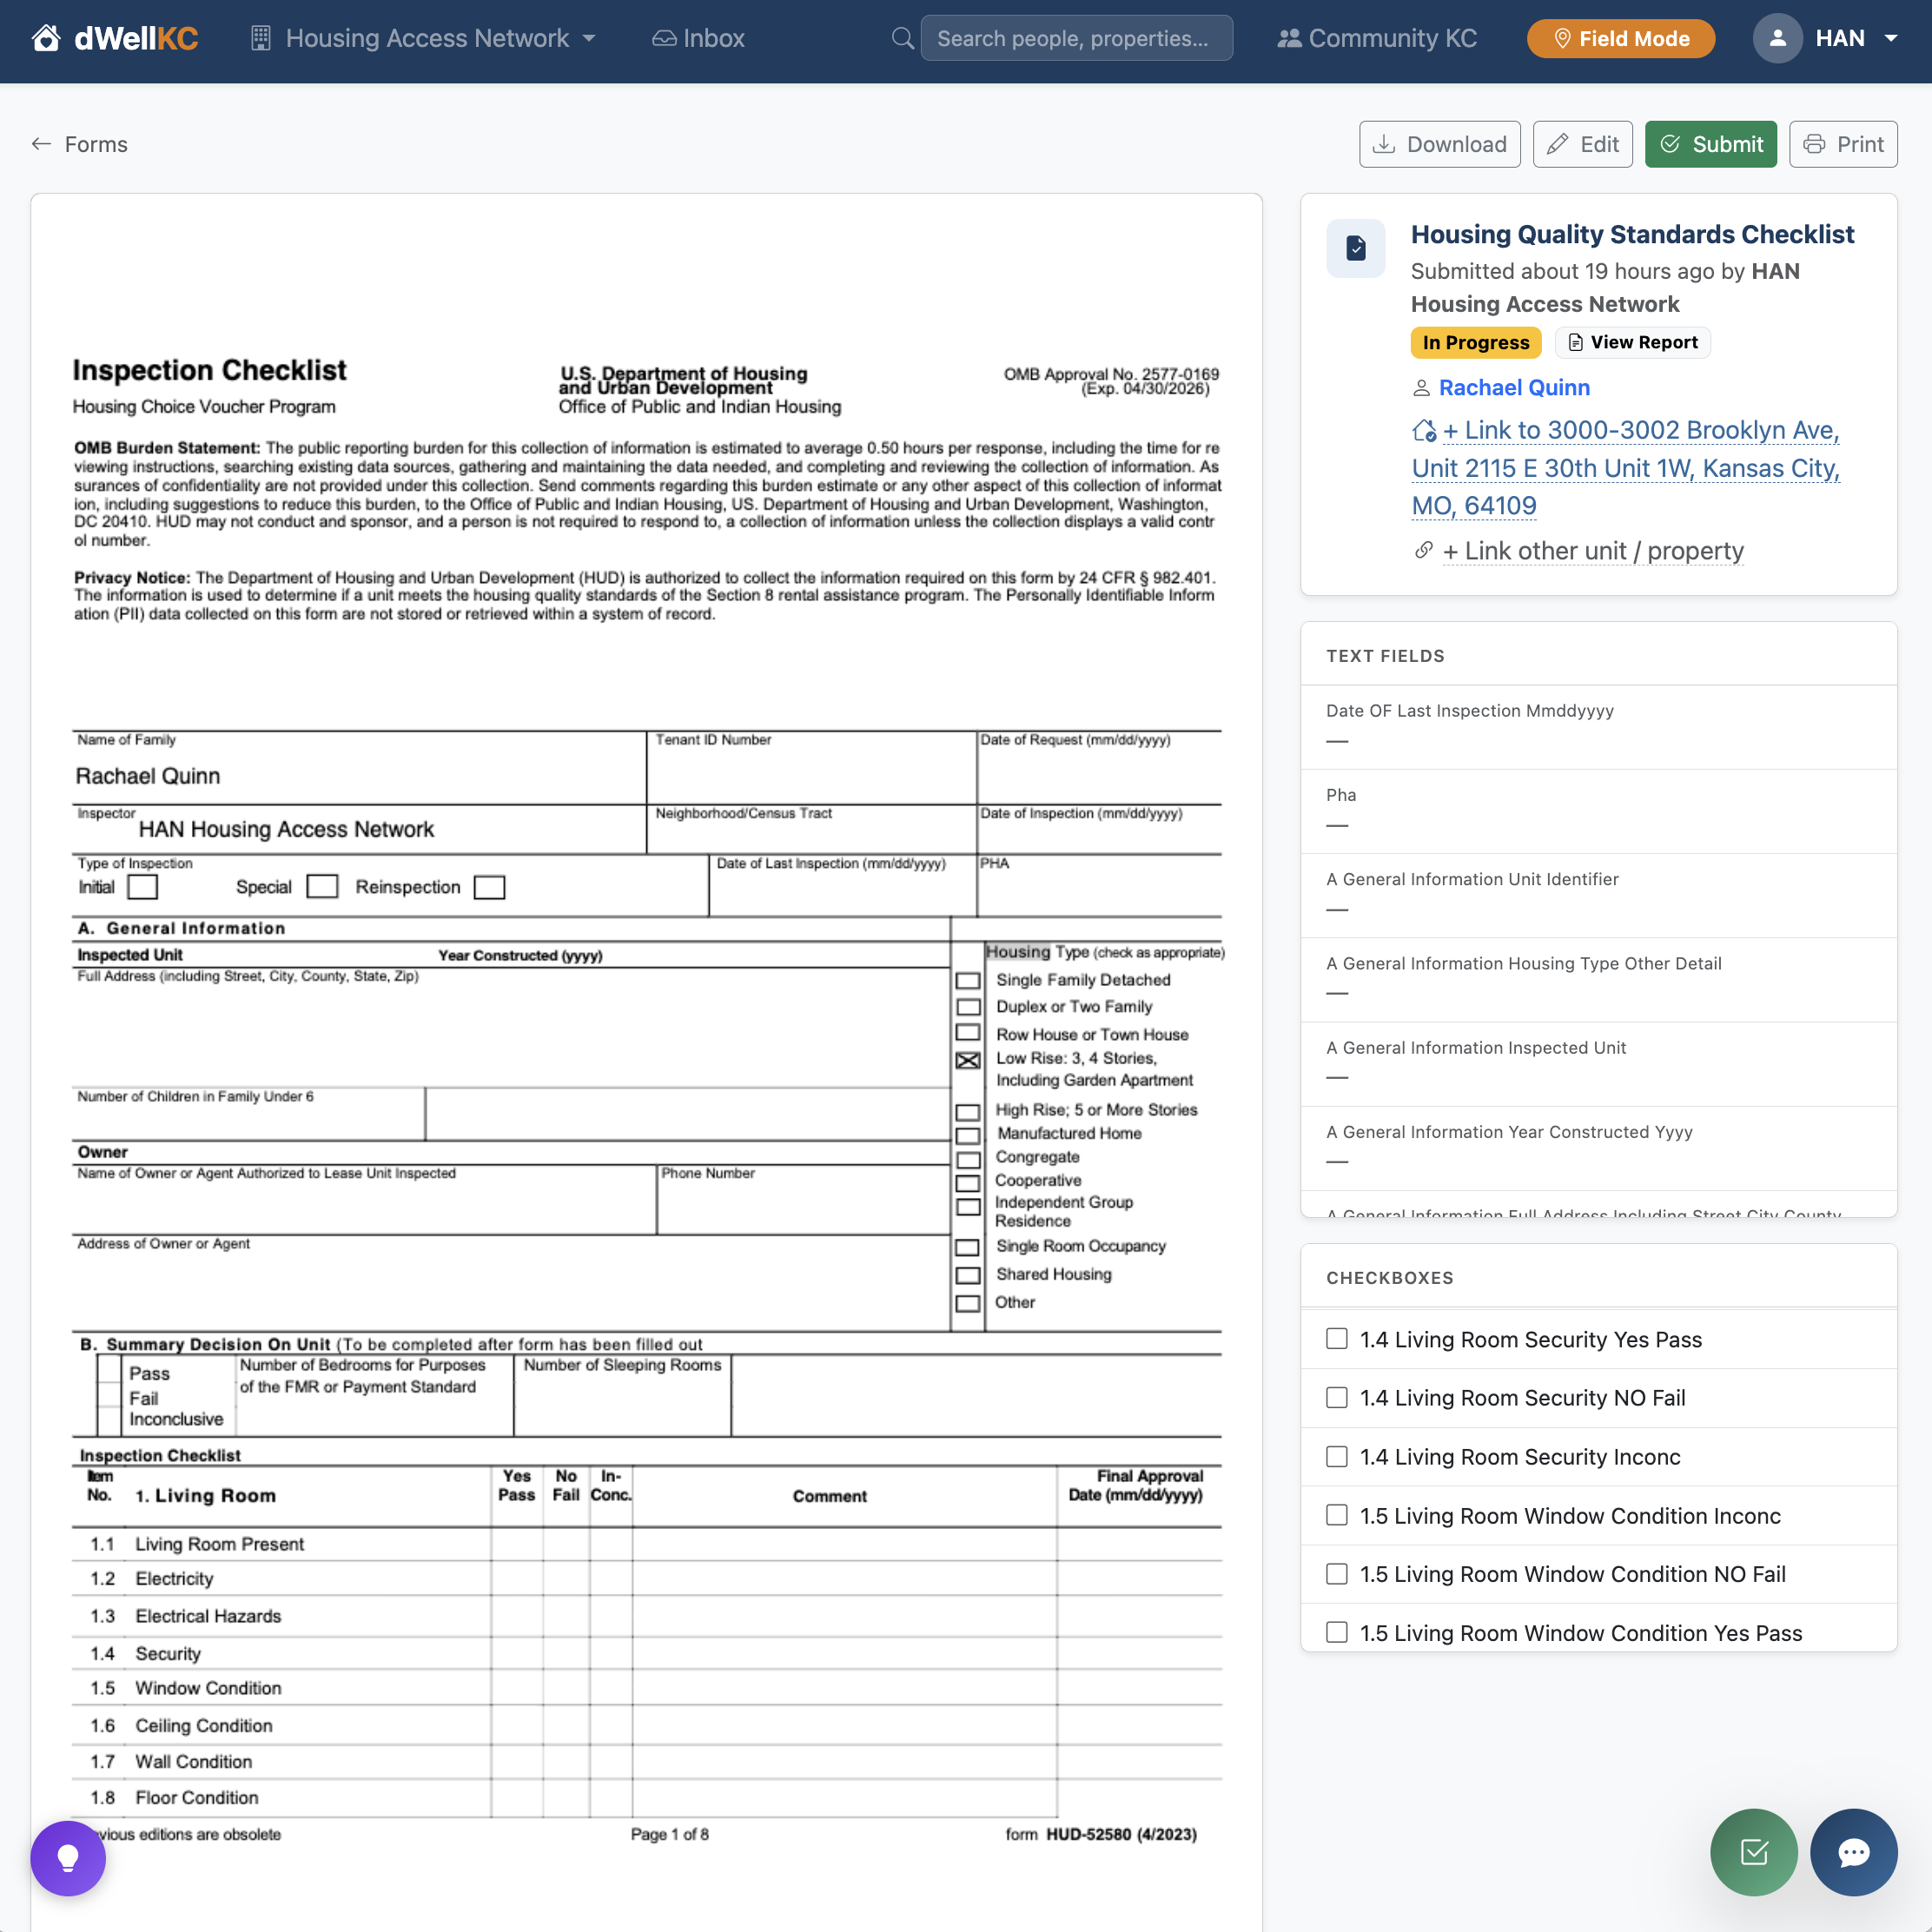
Task: Click the person icon beside Rachael Quinn
Action: pyautogui.click(x=1421, y=388)
